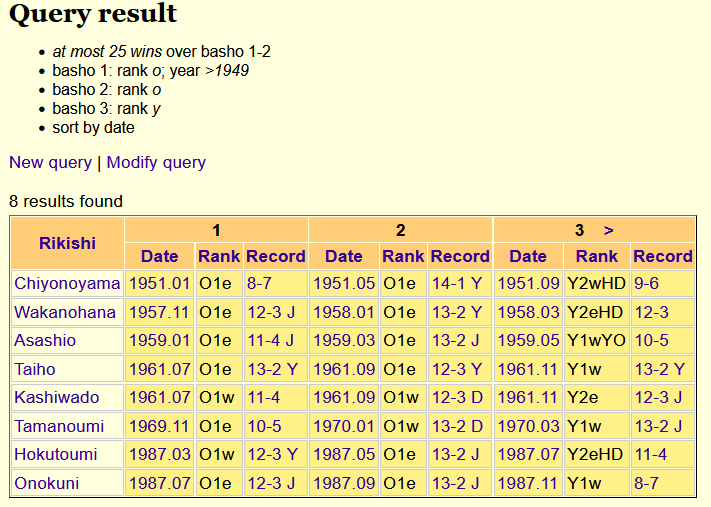
Task: Click Chiyonoyama's 8-7 record
Action: tap(259, 283)
